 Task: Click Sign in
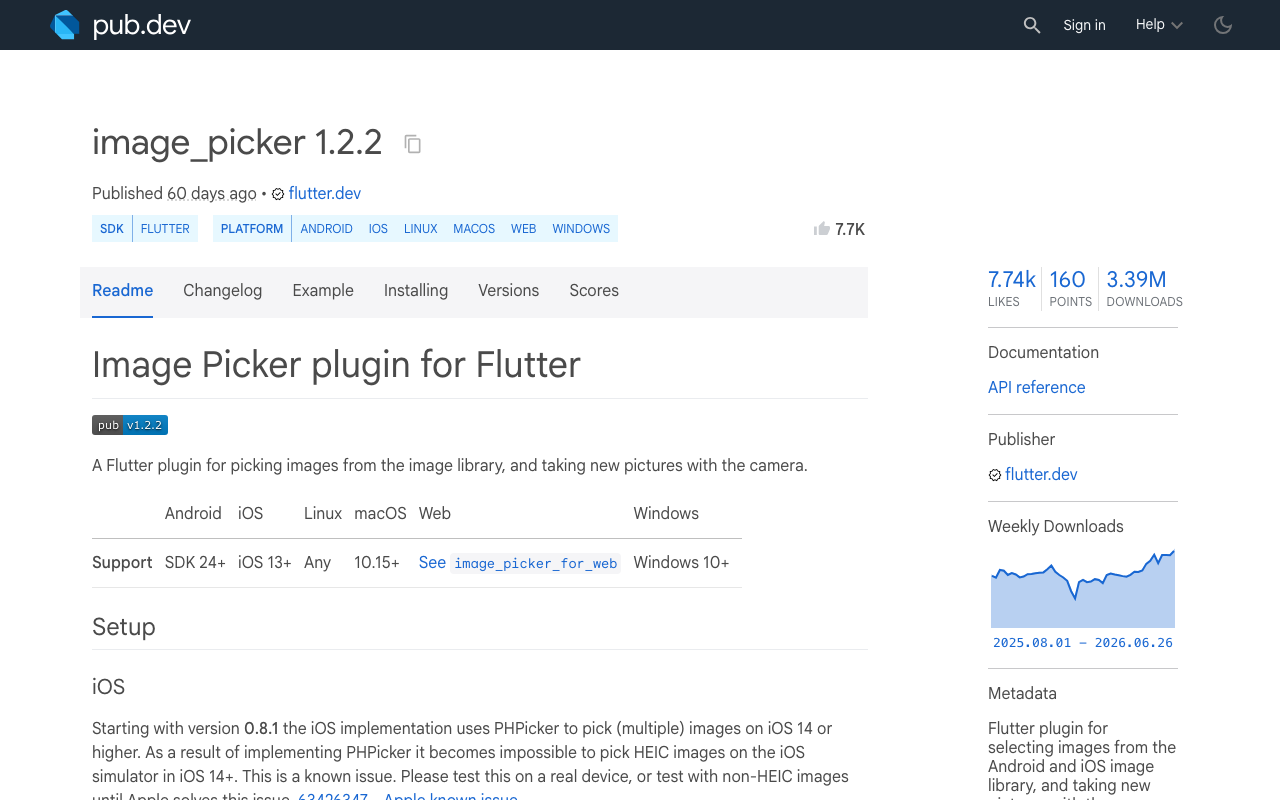click(x=1084, y=25)
